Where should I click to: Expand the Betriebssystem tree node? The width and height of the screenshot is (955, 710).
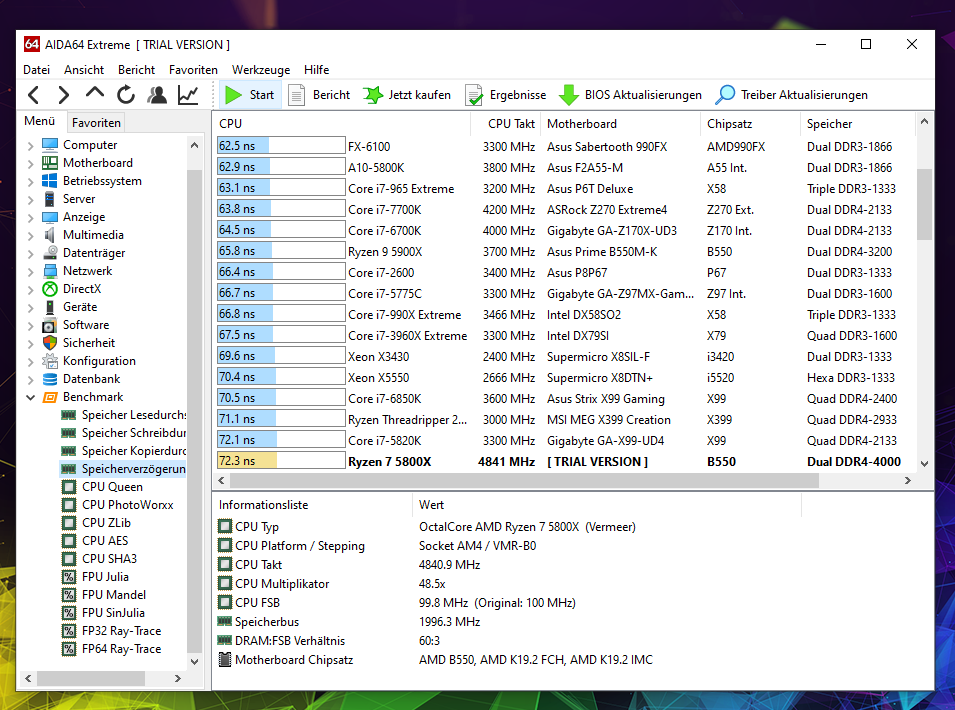point(30,181)
